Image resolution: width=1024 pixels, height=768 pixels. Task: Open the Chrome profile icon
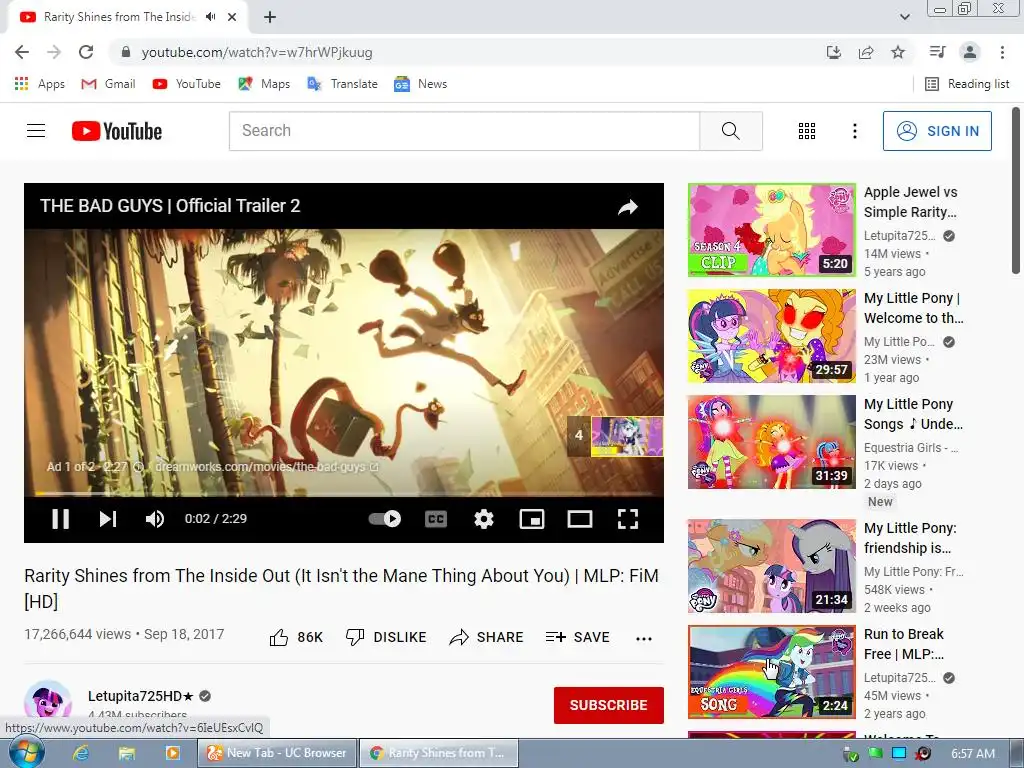[970, 52]
